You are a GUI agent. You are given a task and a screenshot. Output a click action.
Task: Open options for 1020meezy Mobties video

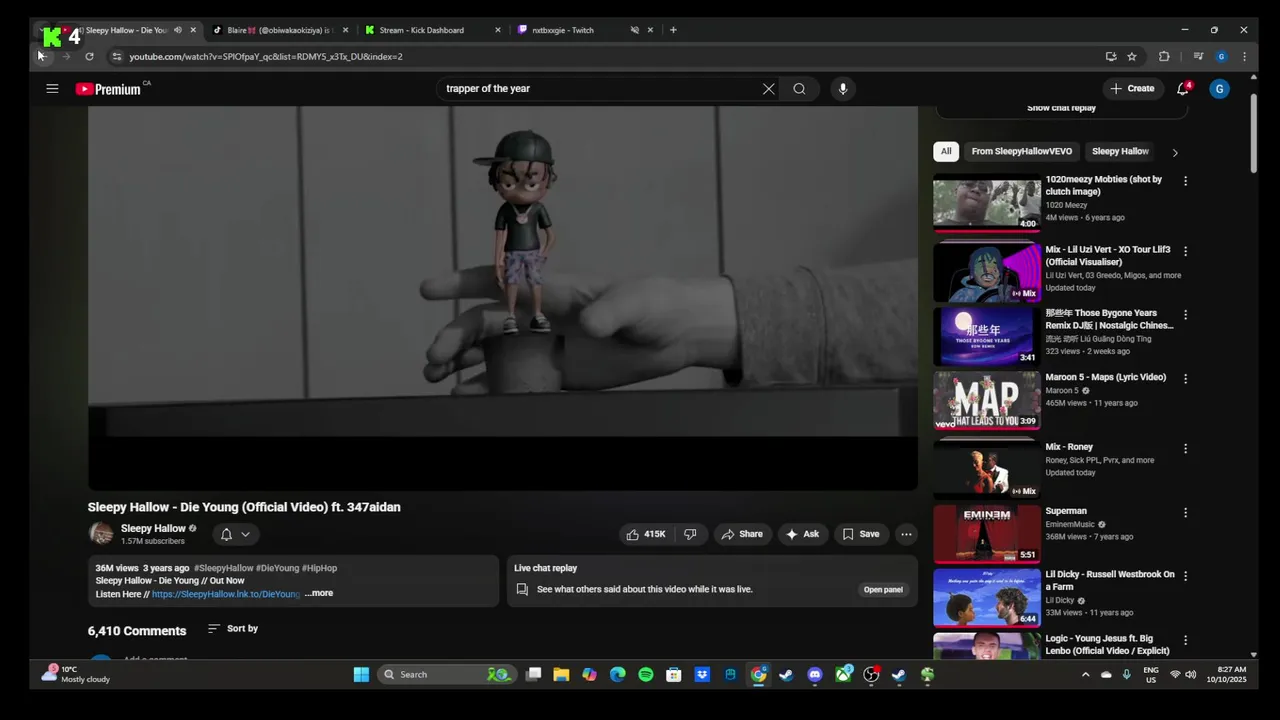coord(1185,181)
